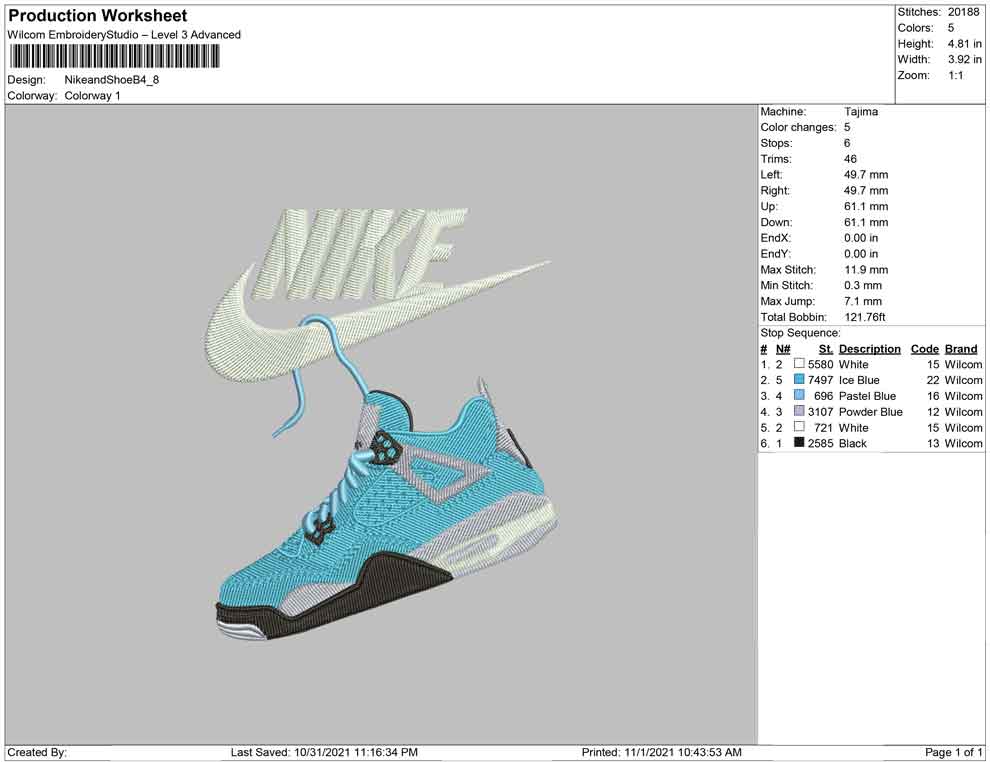The height and width of the screenshot is (762, 990).
Task: Click the Pastel Blue color swatch
Action: (799, 395)
